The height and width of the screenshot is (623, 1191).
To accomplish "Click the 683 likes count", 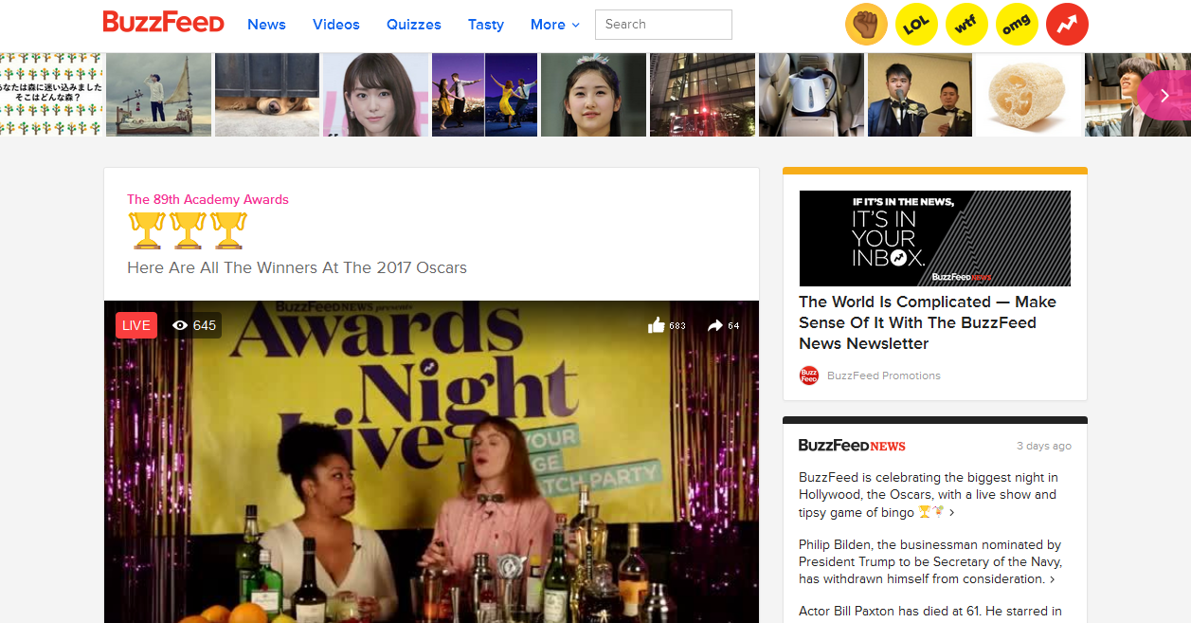I will (x=678, y=325).
